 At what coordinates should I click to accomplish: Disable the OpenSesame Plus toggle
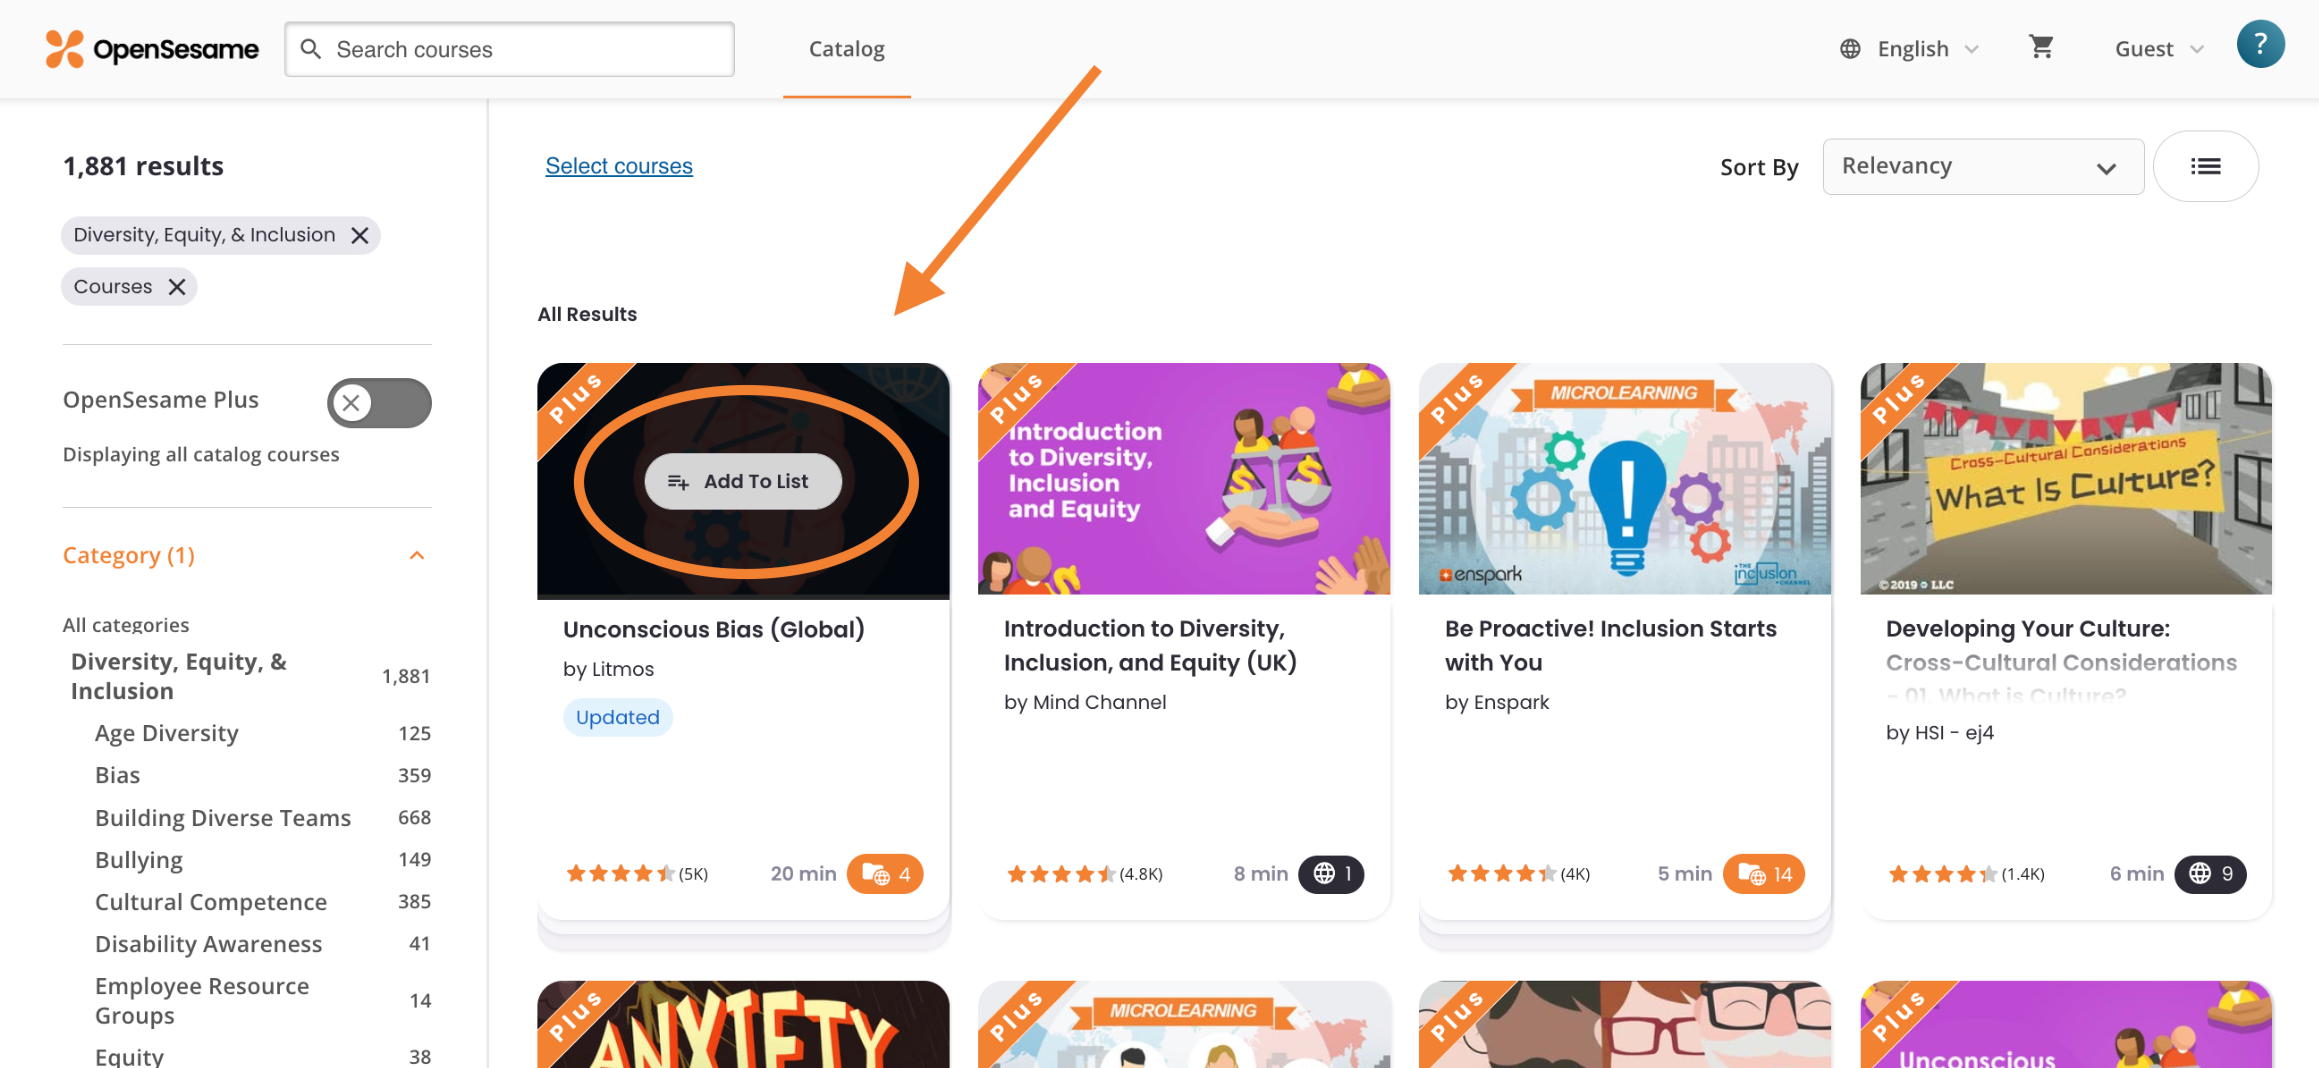coord(378,403)
